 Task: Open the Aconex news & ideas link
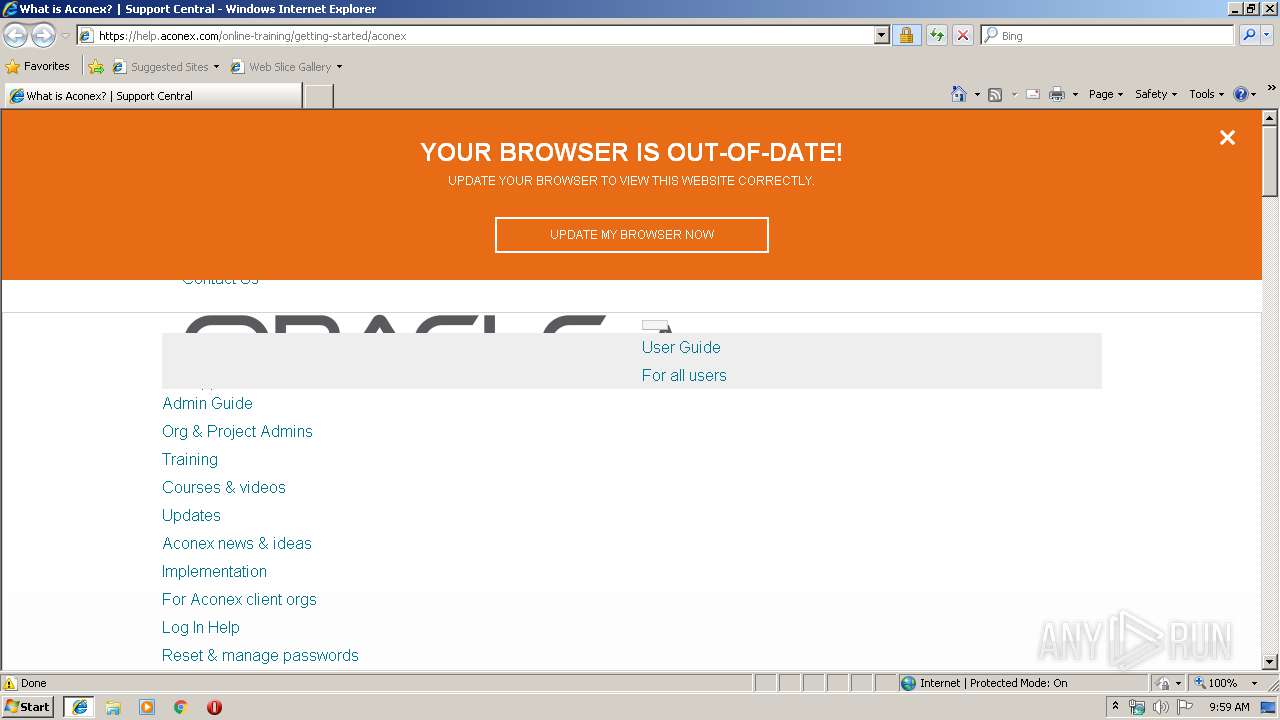tap(237, 543)
